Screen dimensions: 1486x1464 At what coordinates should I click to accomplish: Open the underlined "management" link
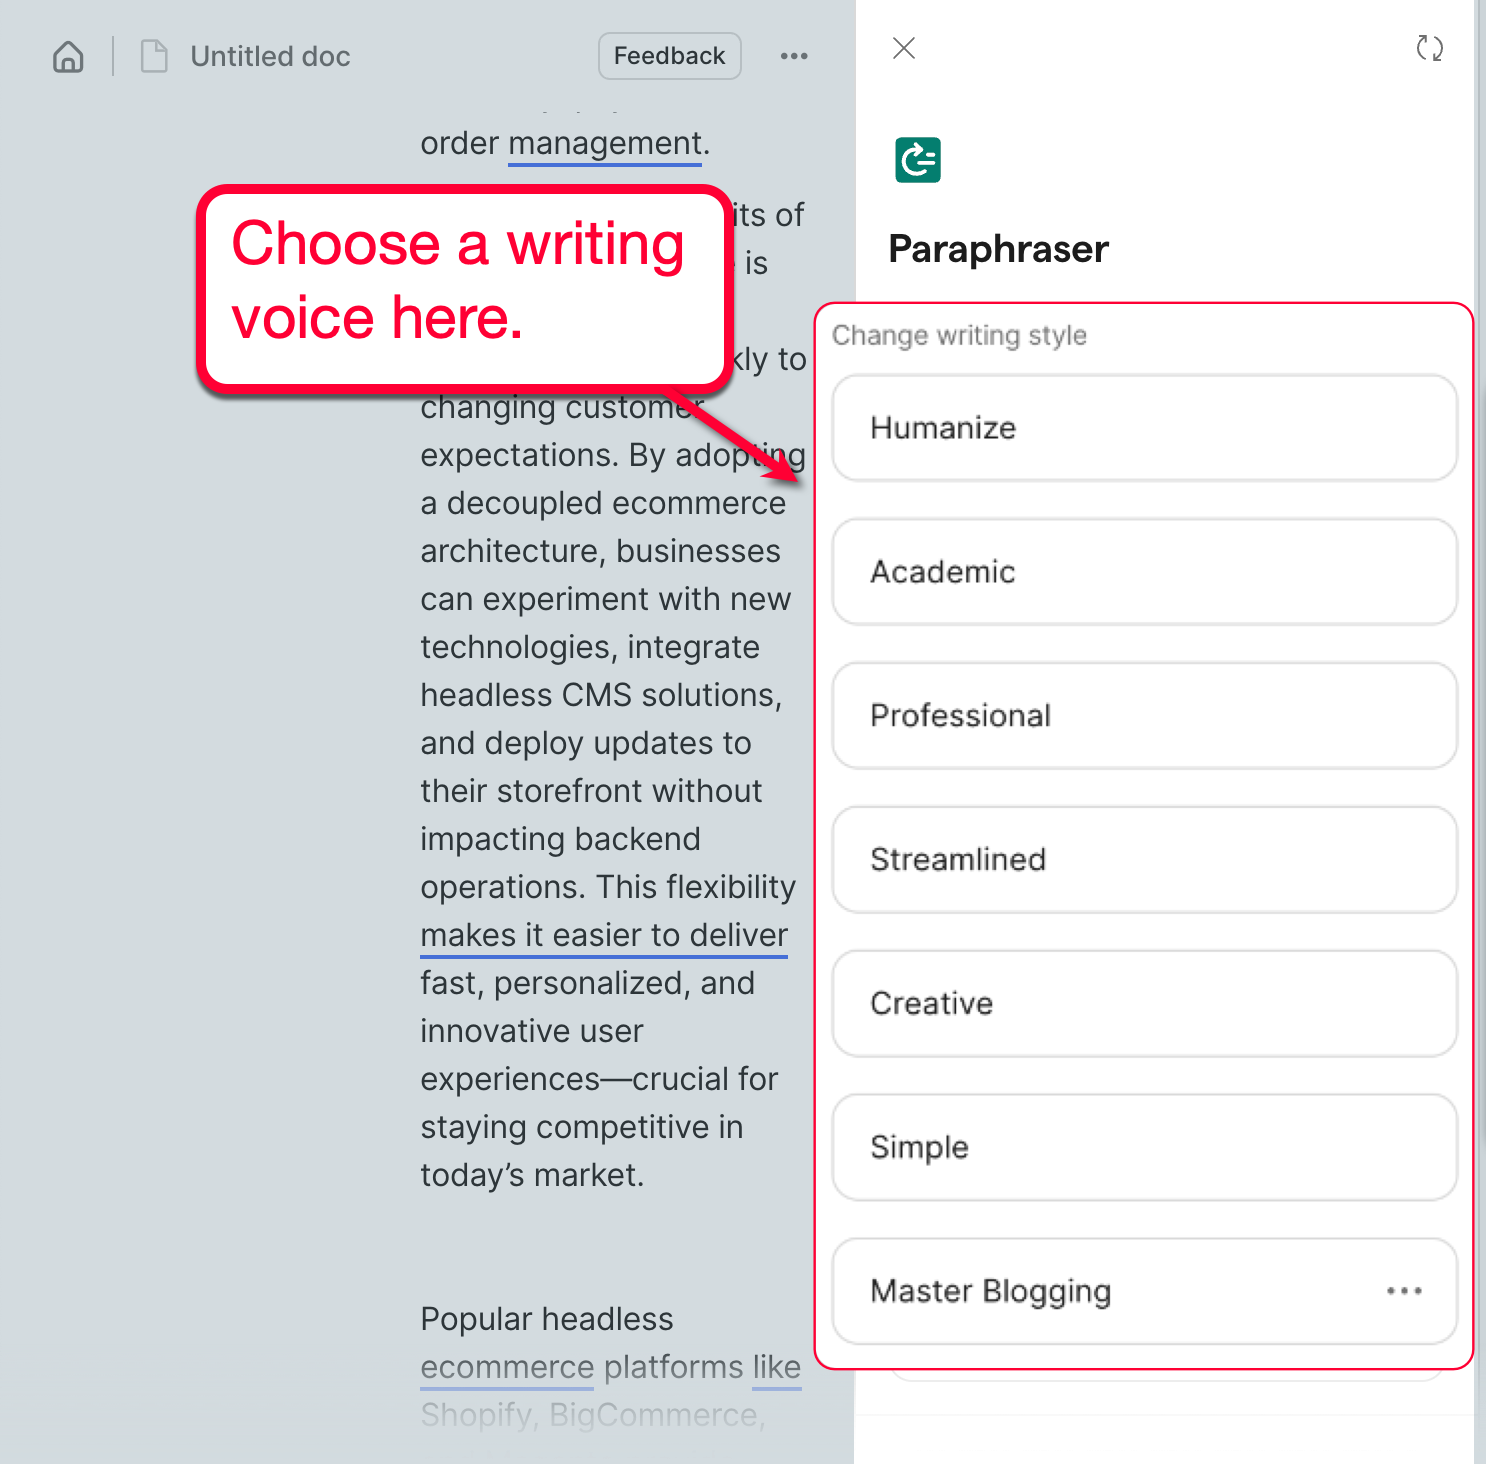tap(602, 143)
